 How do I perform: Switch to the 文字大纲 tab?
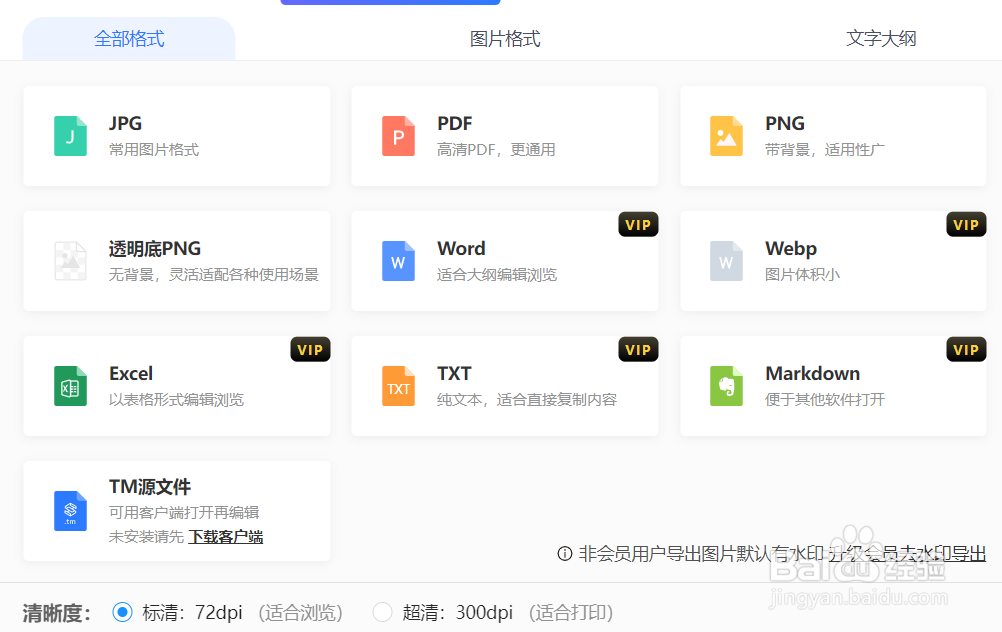click(881, 39)
